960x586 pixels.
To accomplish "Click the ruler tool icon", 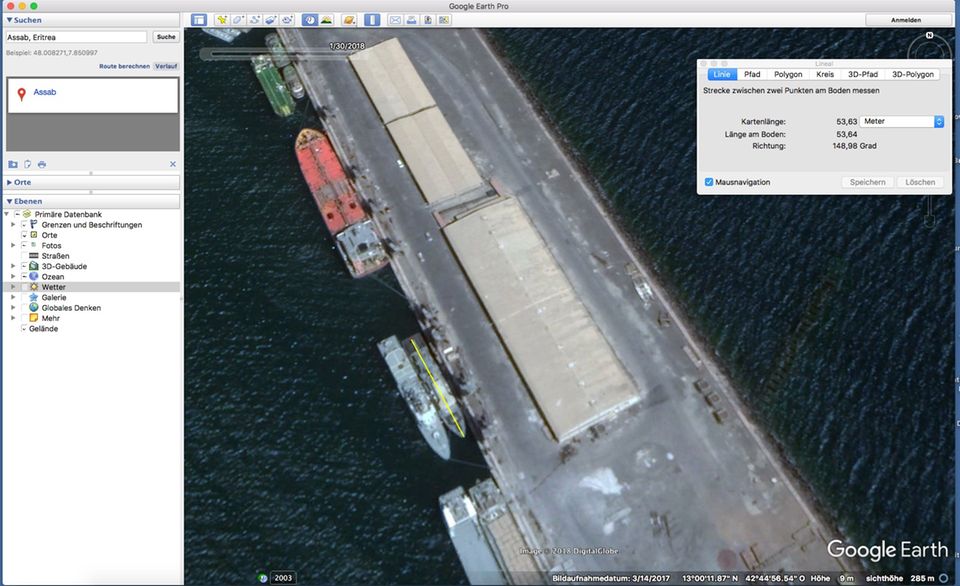I will 372,19.
